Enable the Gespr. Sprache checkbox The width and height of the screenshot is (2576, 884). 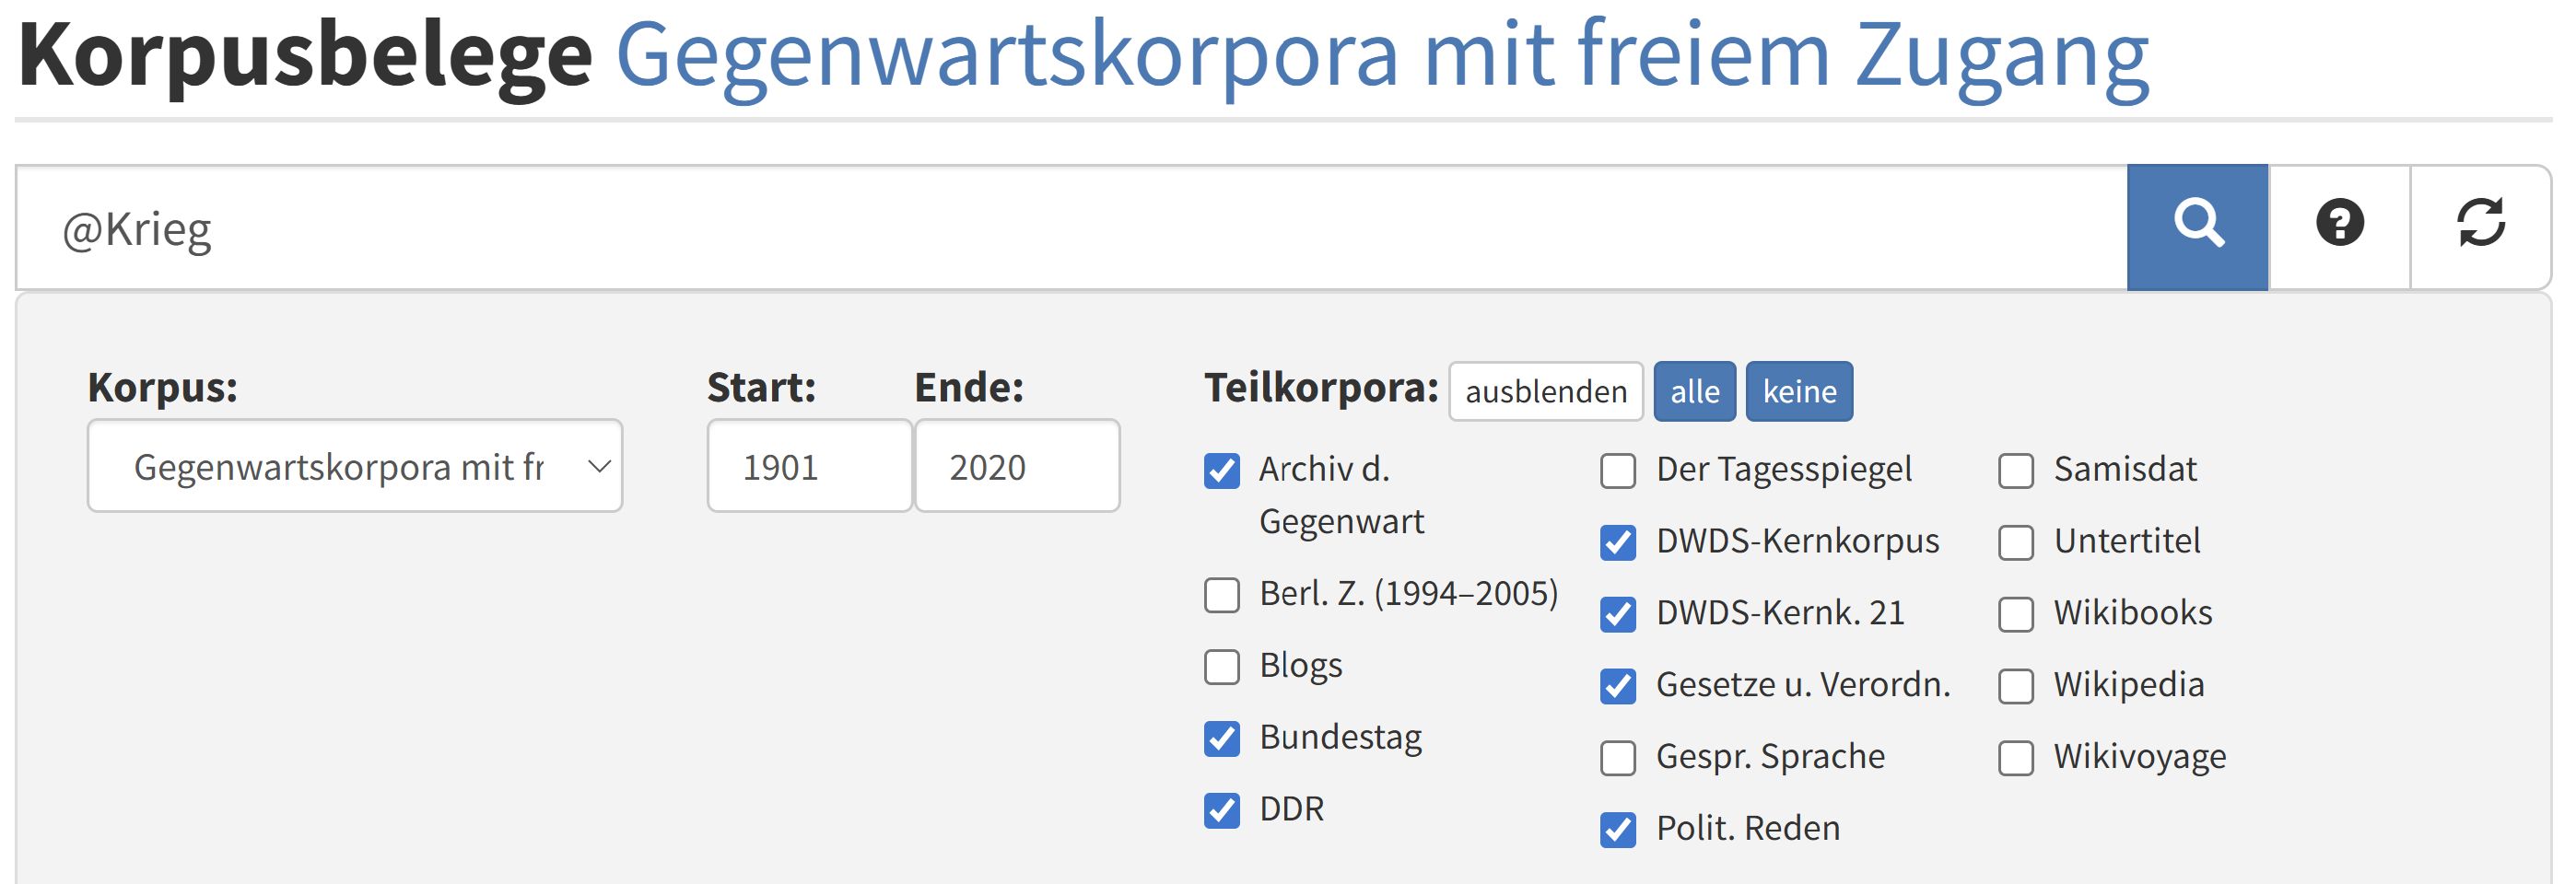1618,758
